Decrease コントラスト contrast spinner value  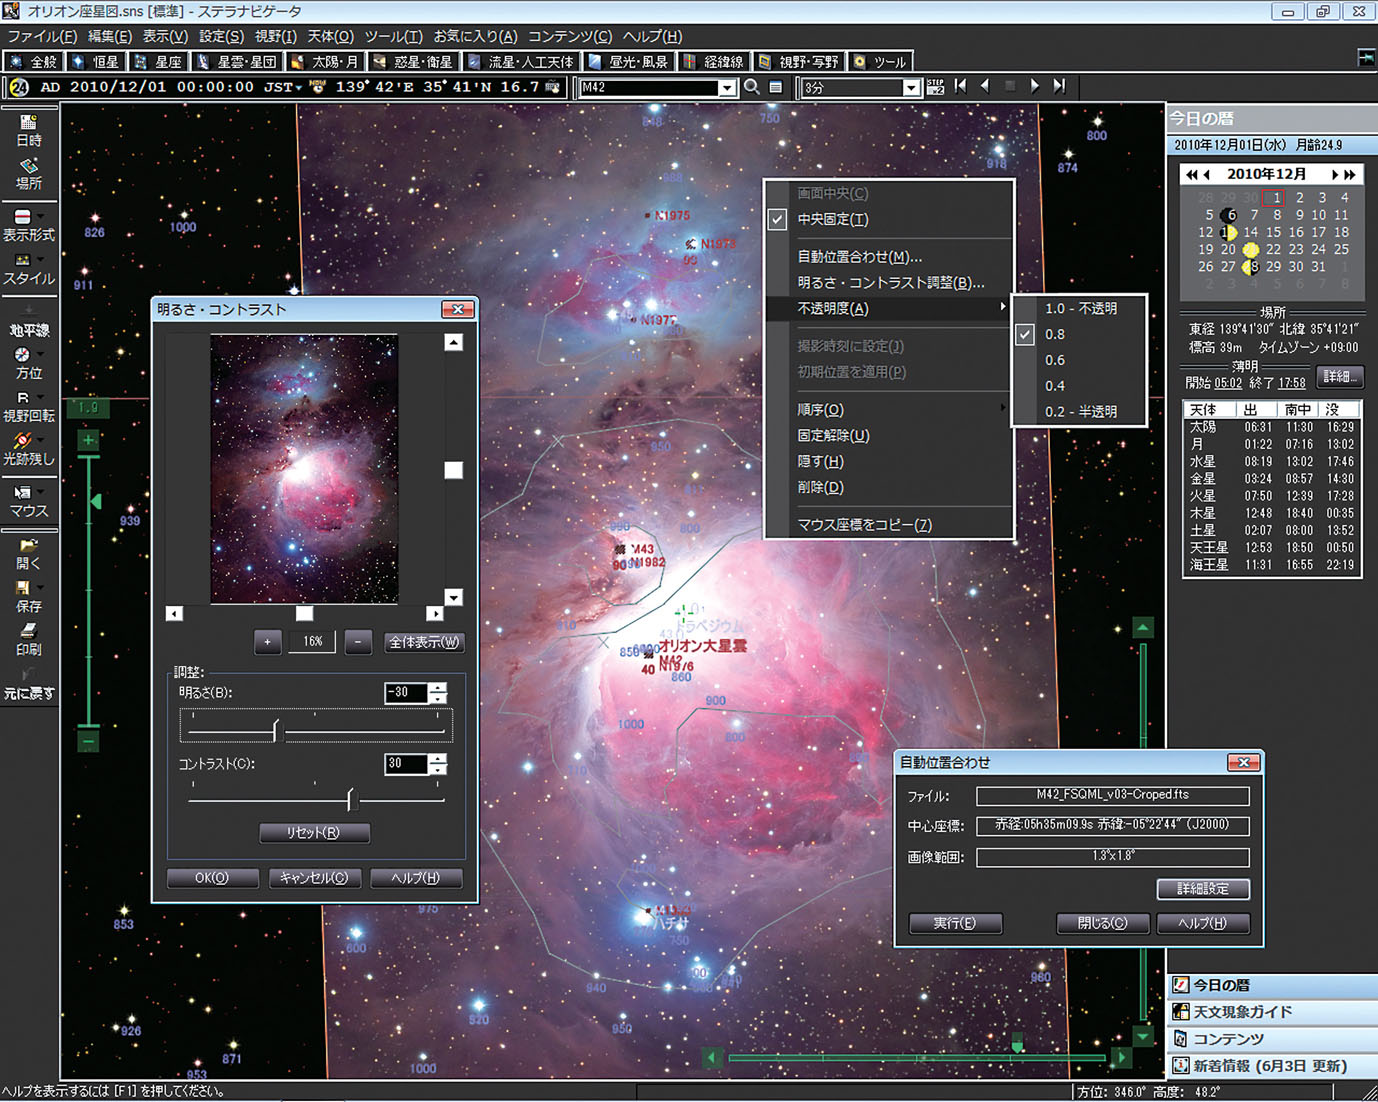click(x=437, y=769)
